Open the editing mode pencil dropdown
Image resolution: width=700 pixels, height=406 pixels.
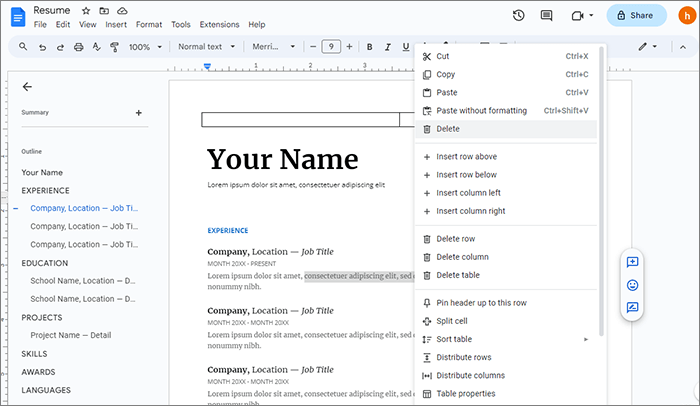click(648, 46)
